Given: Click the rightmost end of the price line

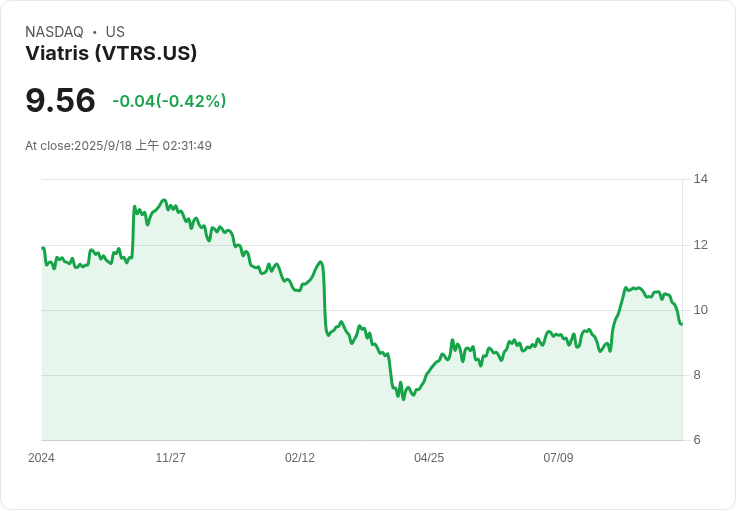Looking at the screenshot, I should point(681,324).
